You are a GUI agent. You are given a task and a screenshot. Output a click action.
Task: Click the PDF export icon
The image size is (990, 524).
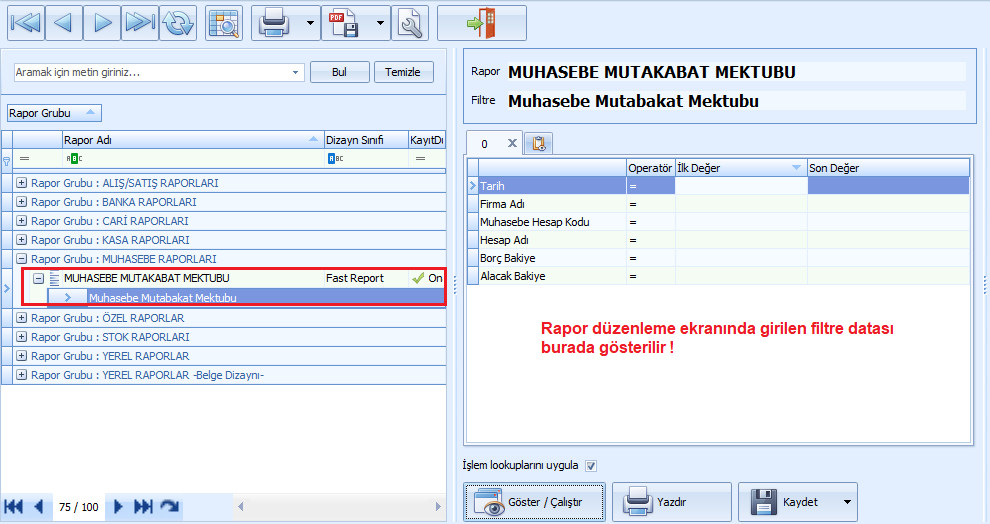344,23
